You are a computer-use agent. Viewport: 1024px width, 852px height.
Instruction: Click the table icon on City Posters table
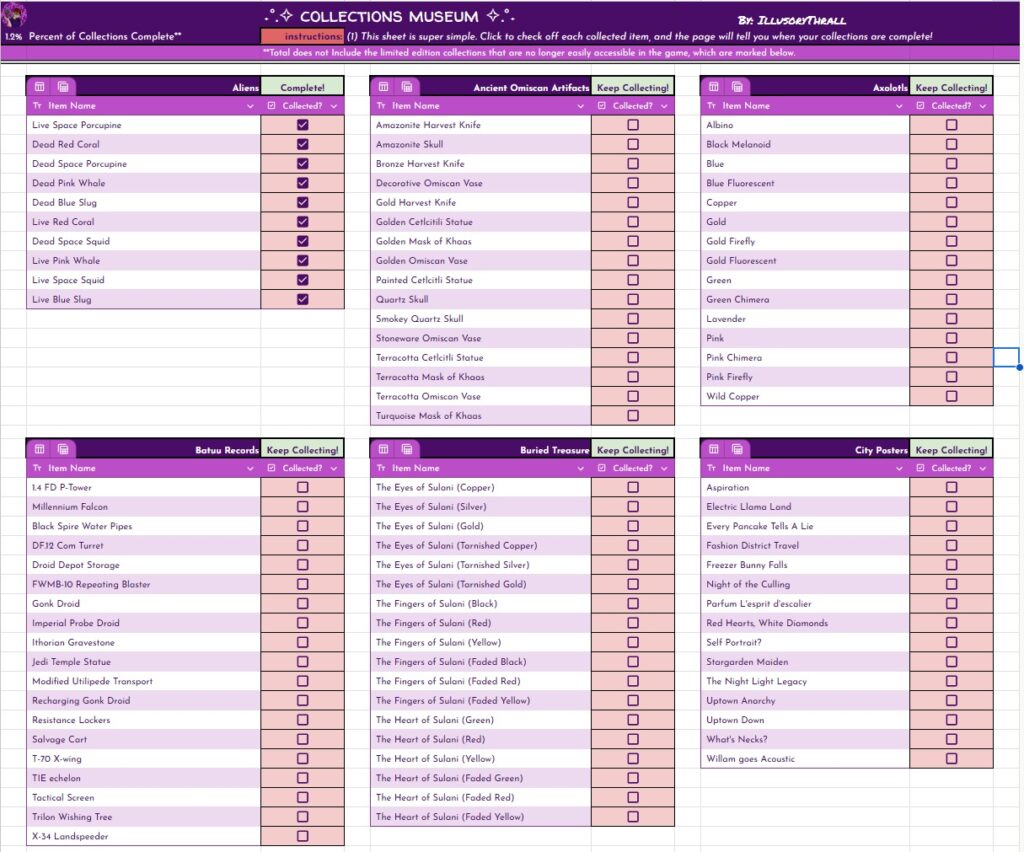(715, 450)
